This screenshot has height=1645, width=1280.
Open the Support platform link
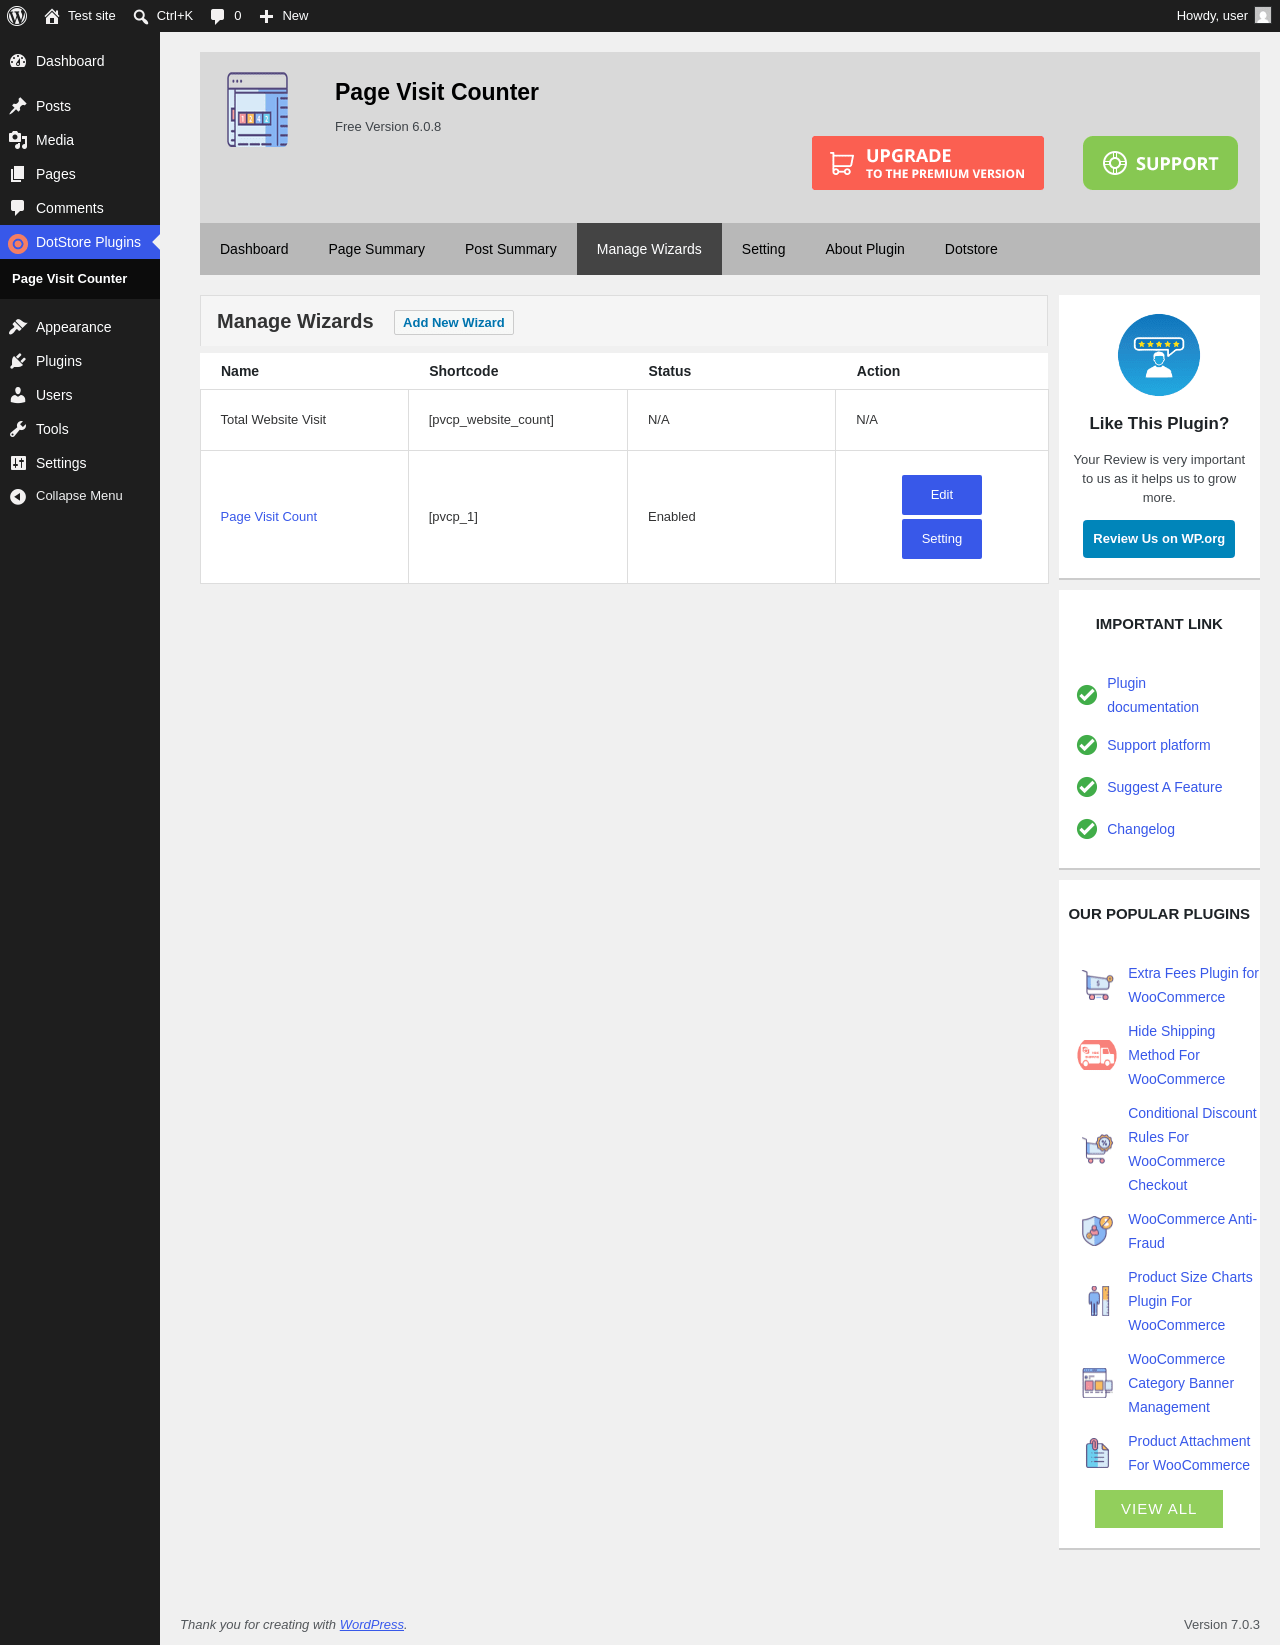coord(1159,745)
